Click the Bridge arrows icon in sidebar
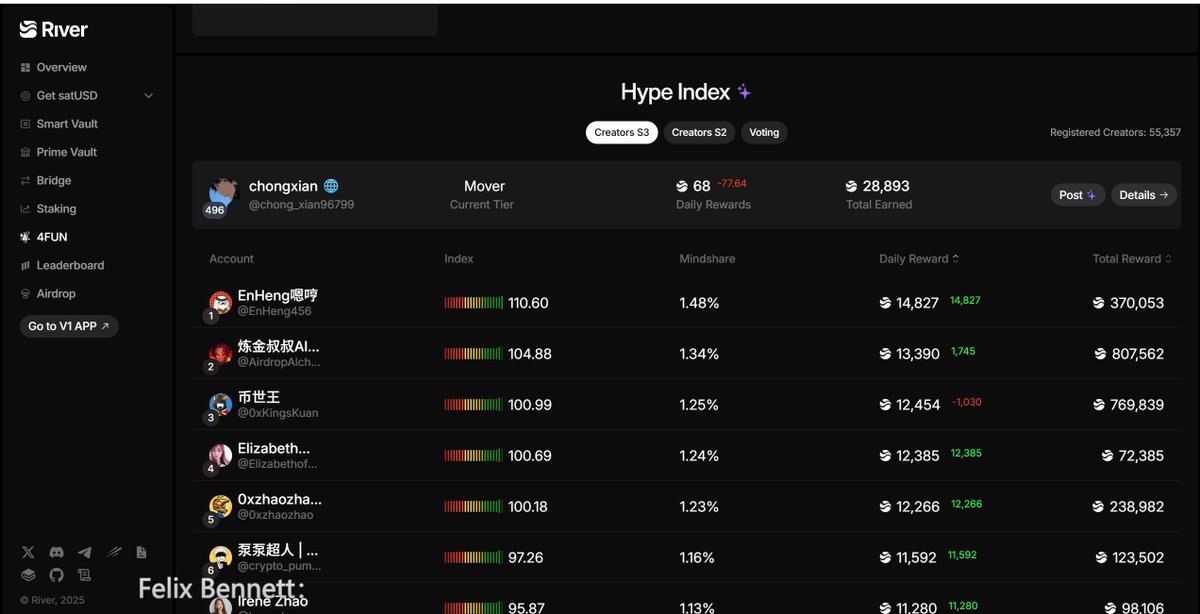This screenshot has height=614, width=1200. click(26, 181)
